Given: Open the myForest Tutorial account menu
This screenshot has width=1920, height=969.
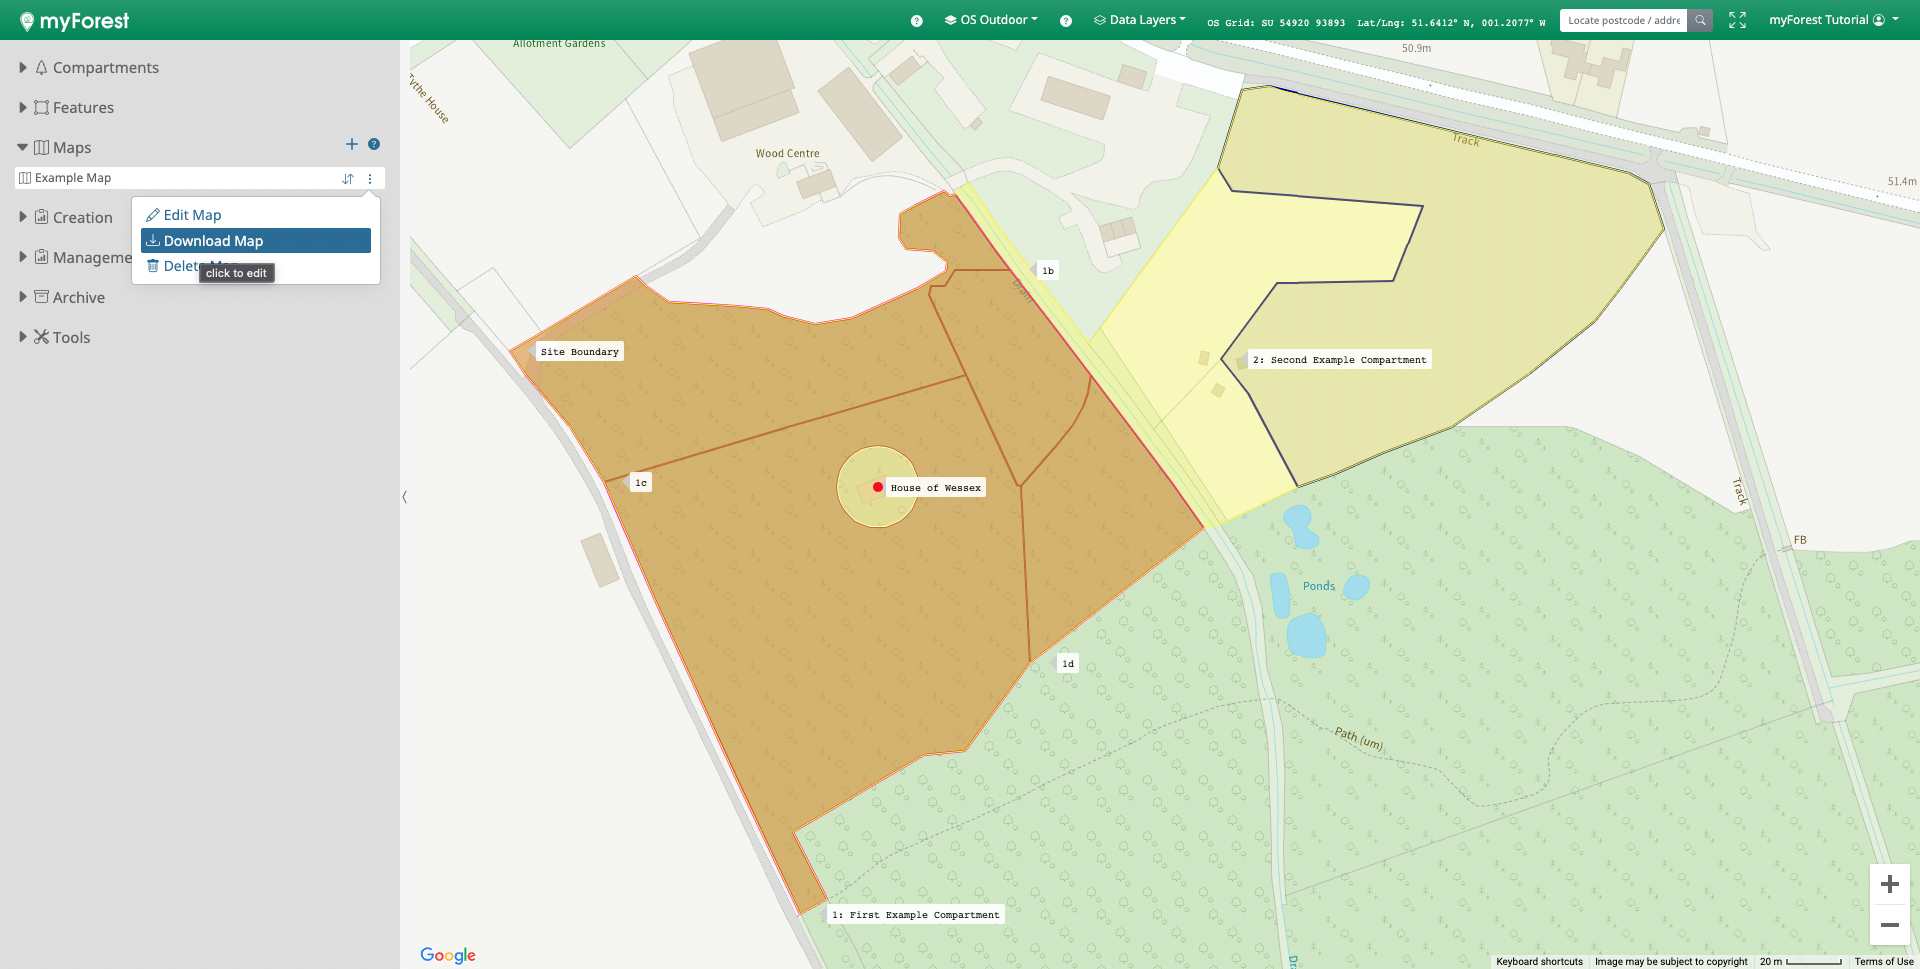Looking at the screenshot, I should 1833,20.
